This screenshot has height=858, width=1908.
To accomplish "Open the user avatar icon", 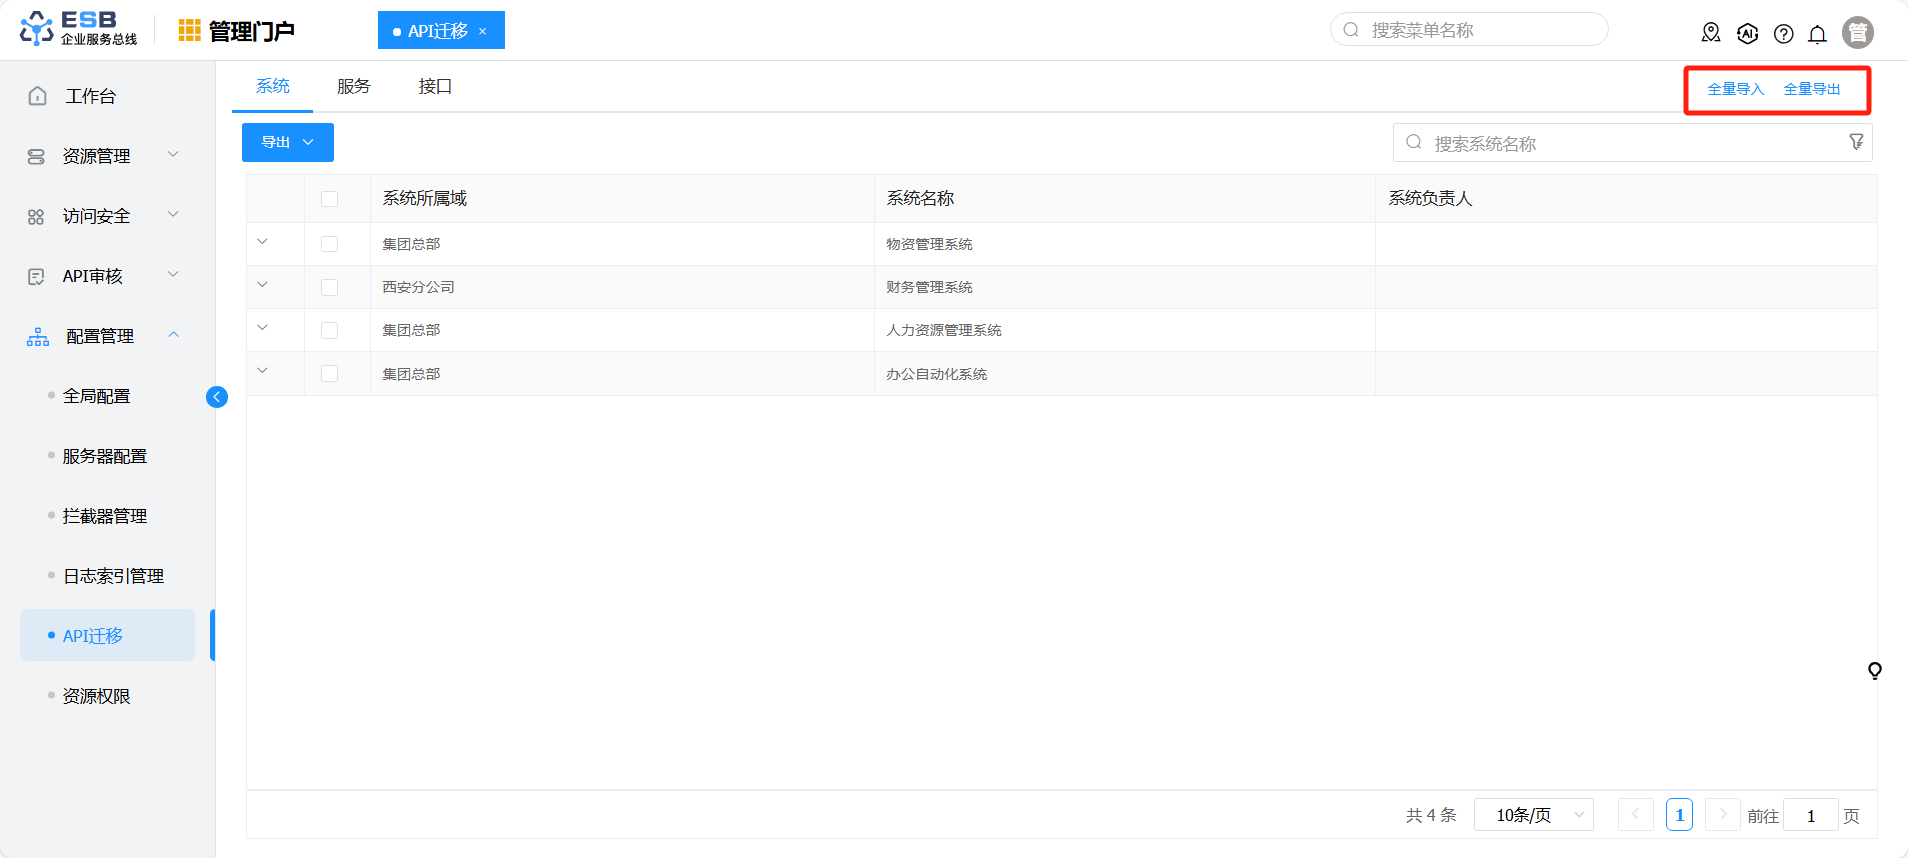I will (x=1858, y=33).
